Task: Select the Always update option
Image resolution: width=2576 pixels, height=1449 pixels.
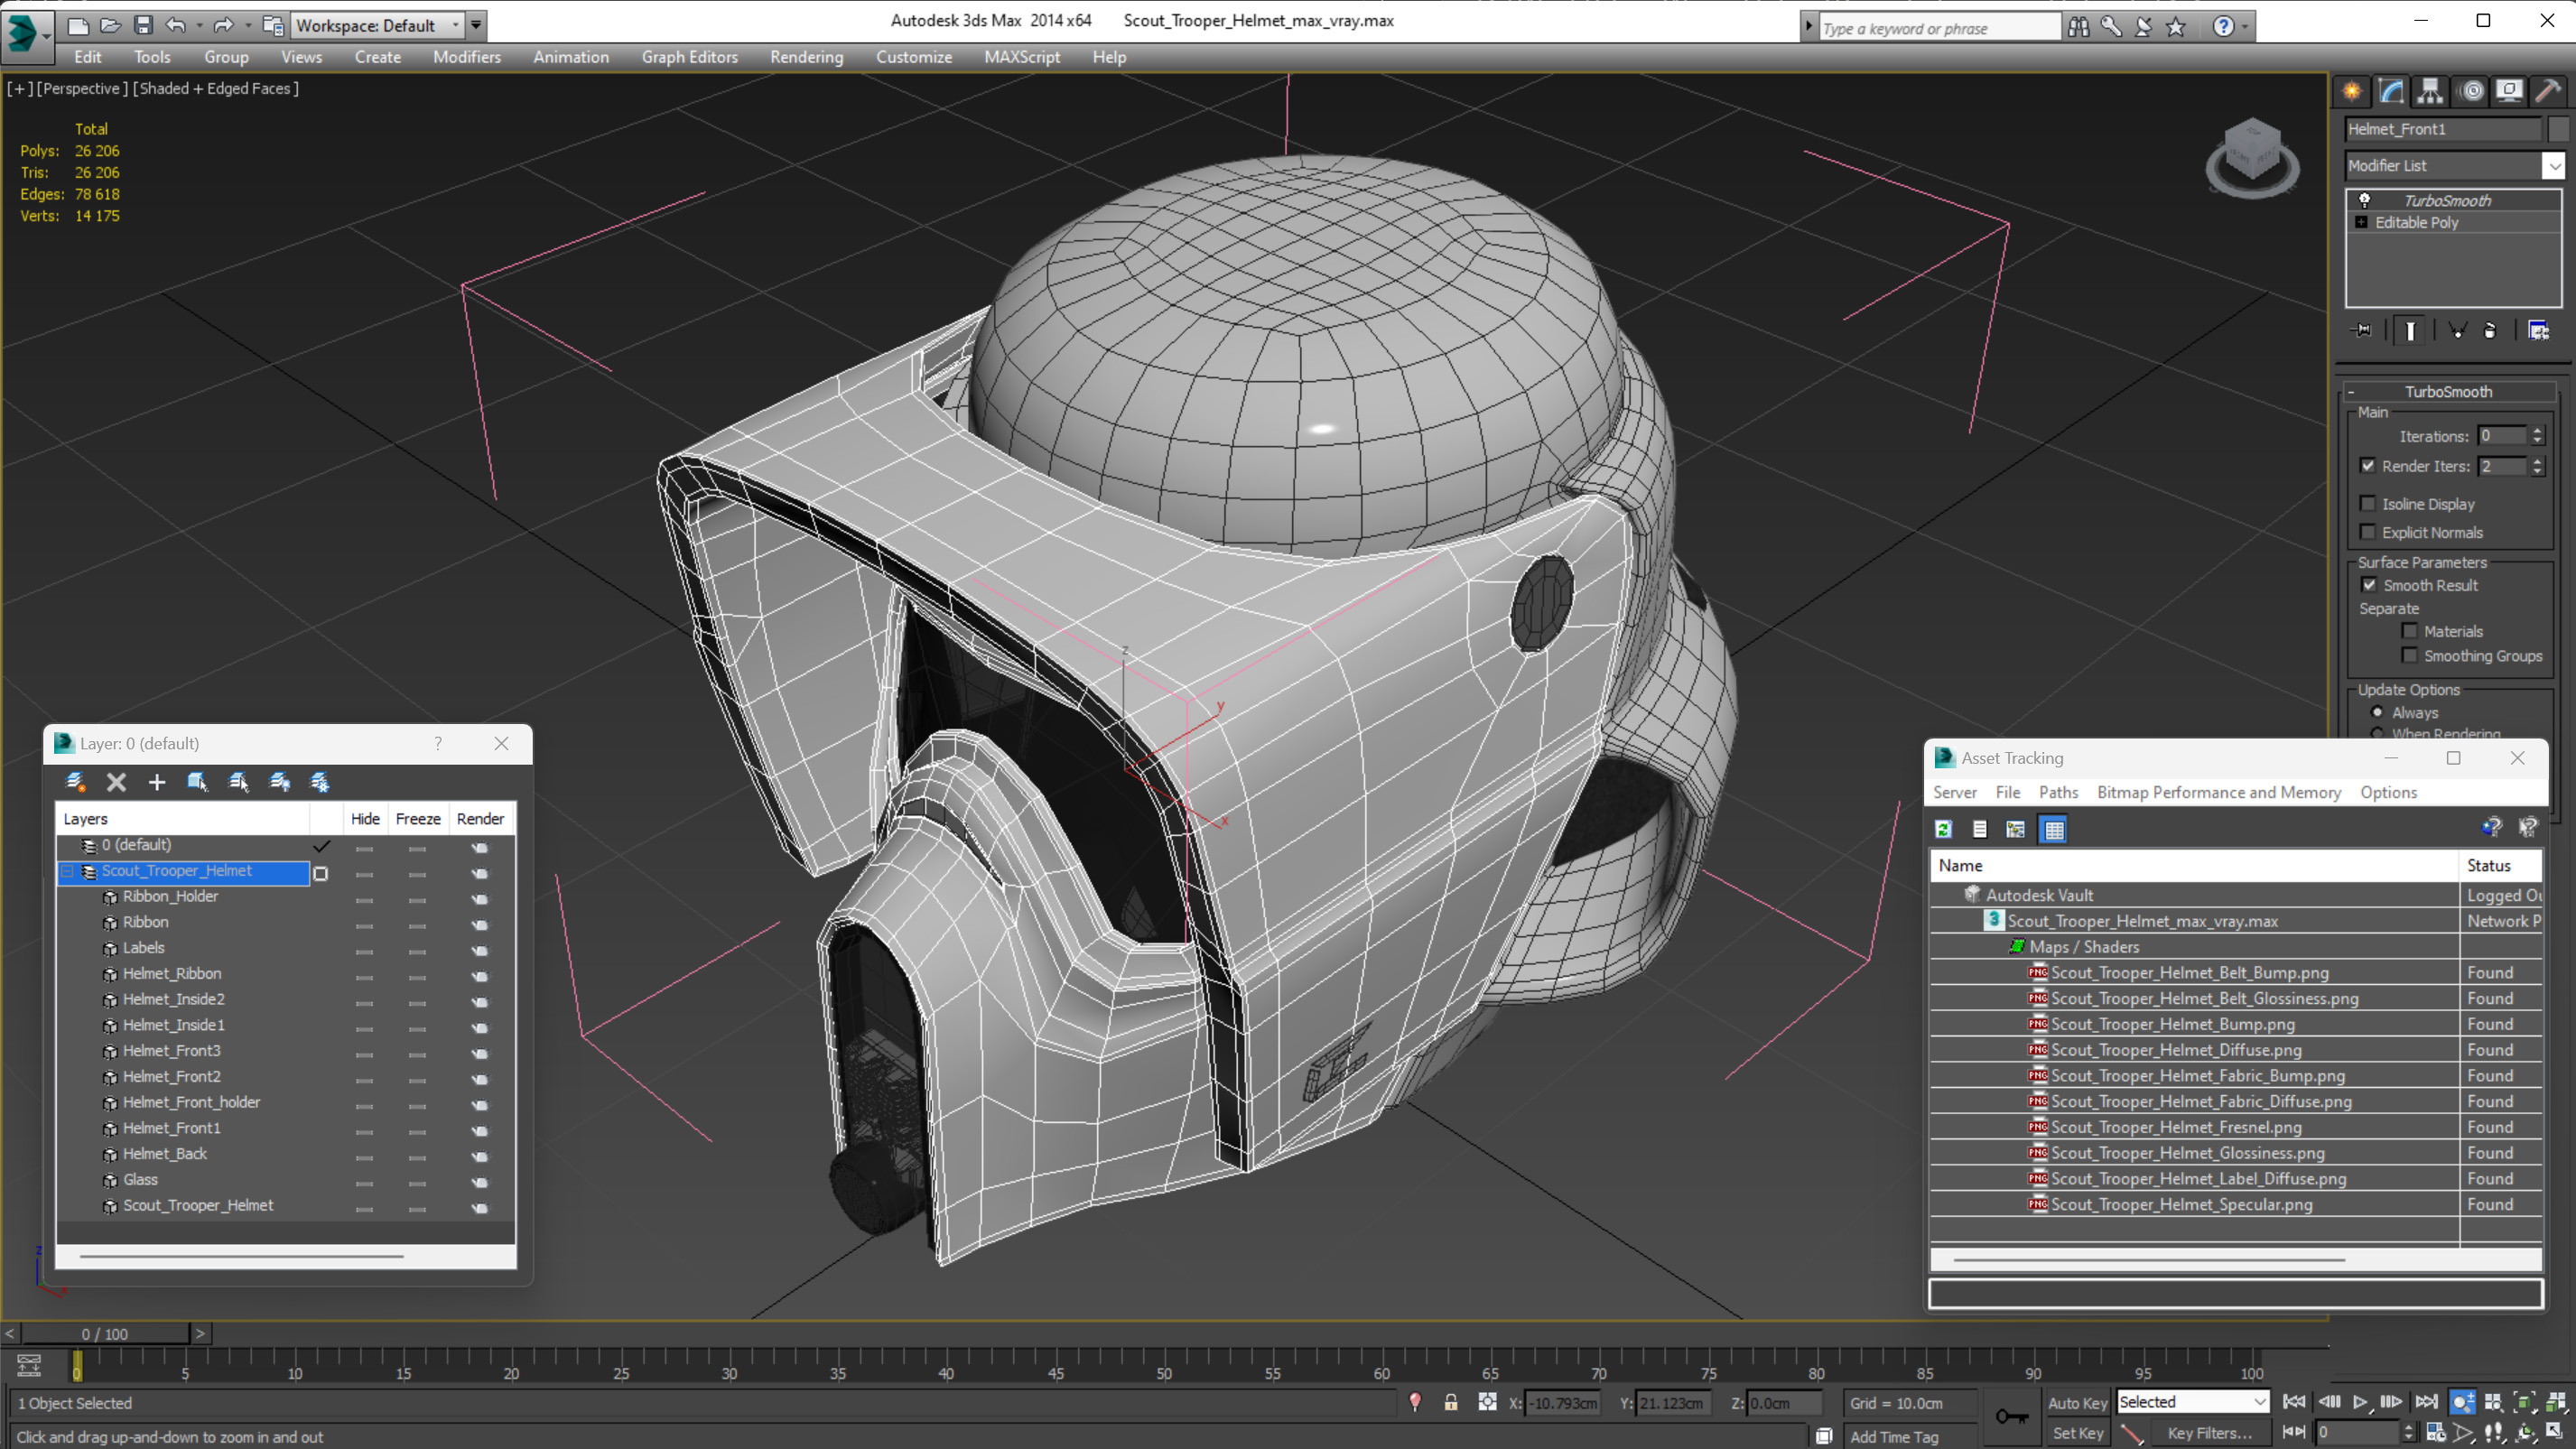Action: [2377, 712]
